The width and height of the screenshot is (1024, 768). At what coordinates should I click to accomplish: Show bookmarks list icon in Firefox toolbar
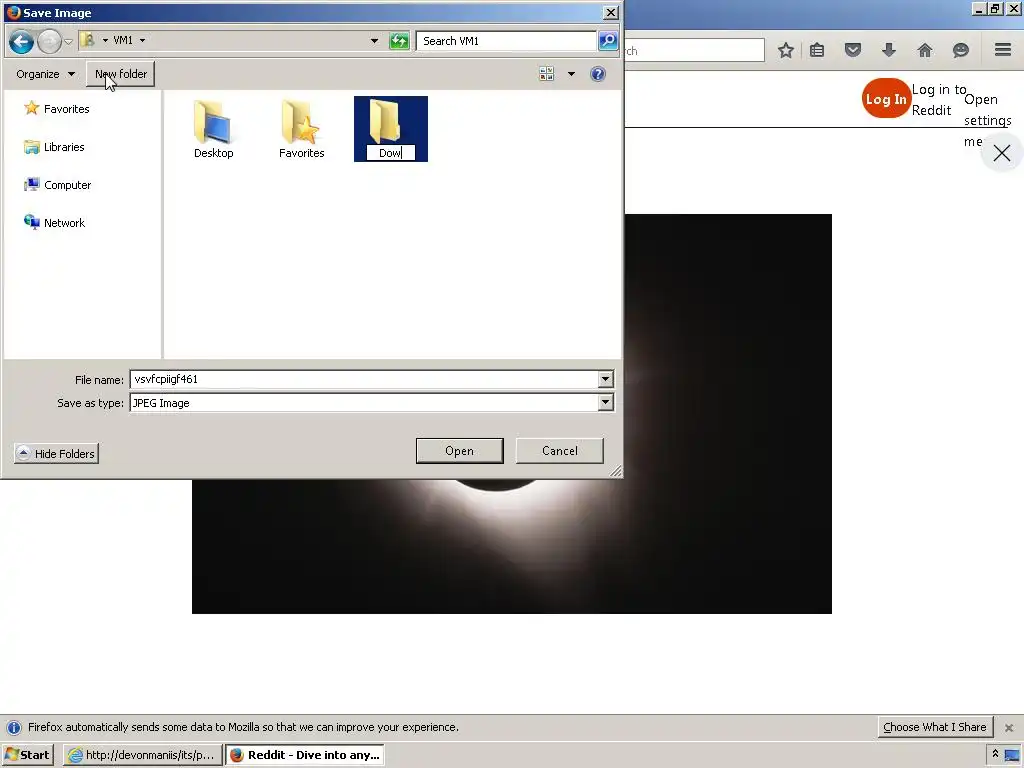817,50
